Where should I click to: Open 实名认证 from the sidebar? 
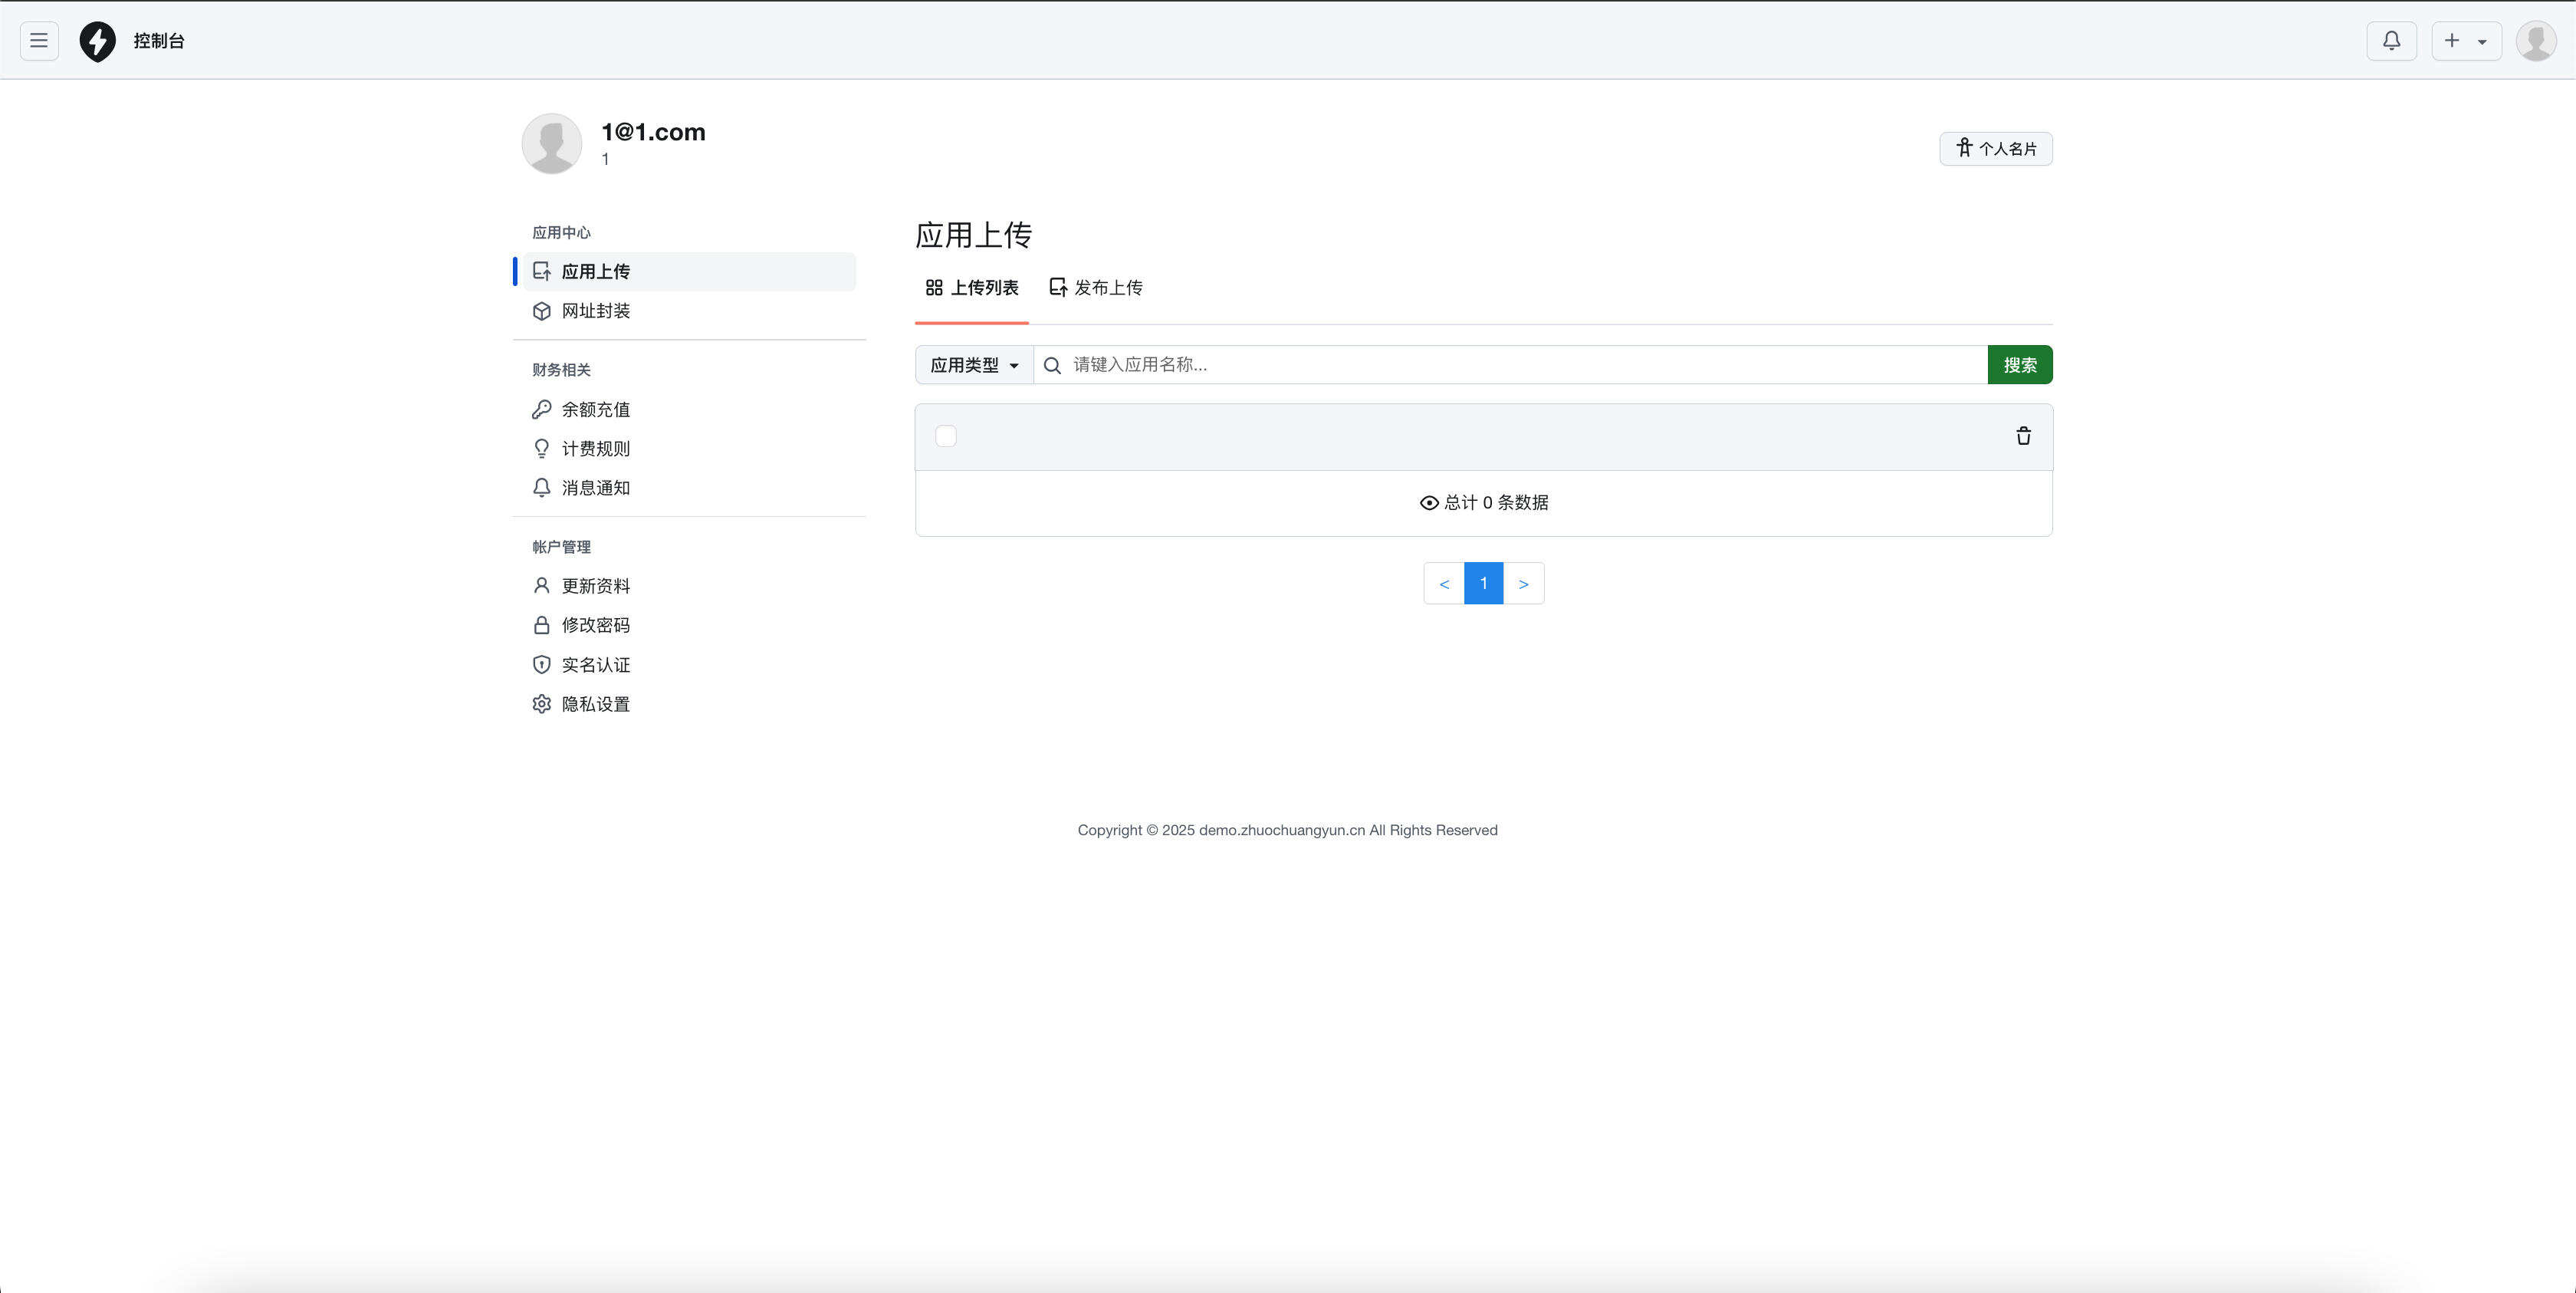(x=595, y=665)
